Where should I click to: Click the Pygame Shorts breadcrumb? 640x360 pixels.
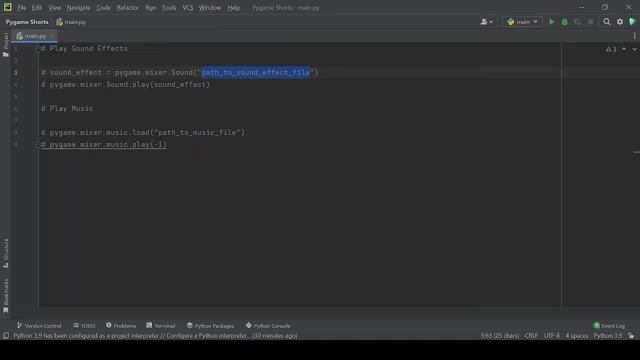click(x=27, y=22)
